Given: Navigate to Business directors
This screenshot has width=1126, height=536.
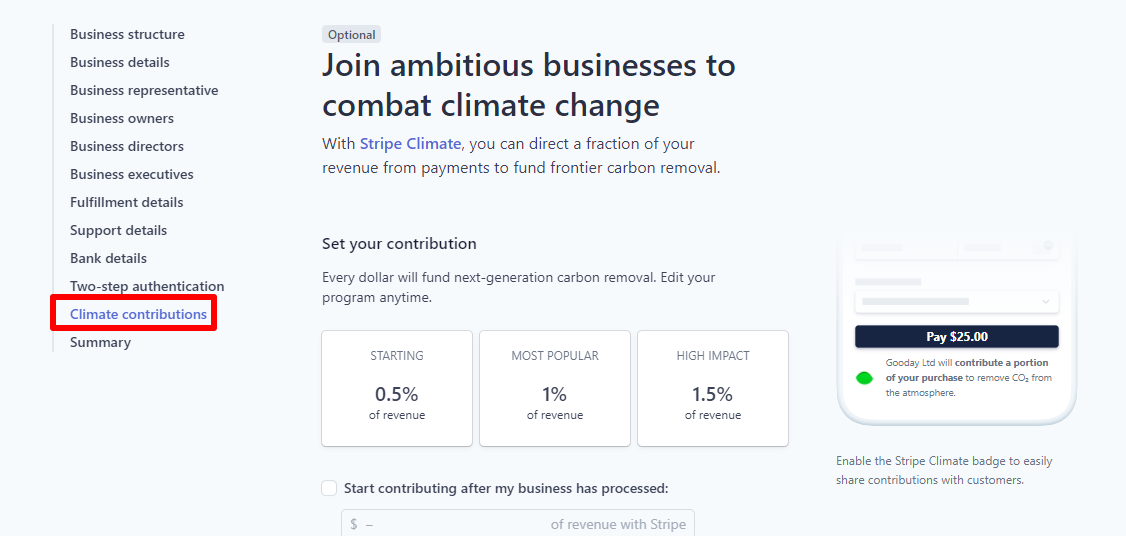Looking at the screenshot, I should click(127, 147).
